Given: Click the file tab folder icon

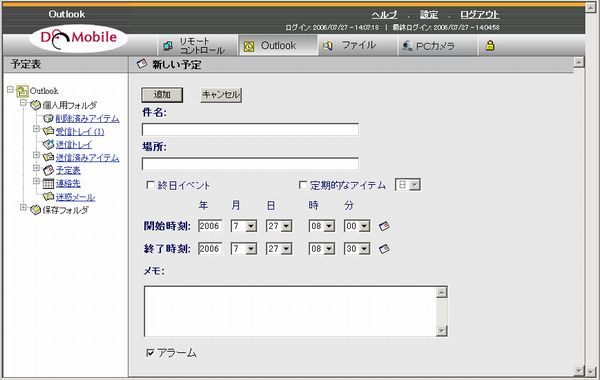Looking at the screenshot, I should pyautogui.click(x=327, y=46).
